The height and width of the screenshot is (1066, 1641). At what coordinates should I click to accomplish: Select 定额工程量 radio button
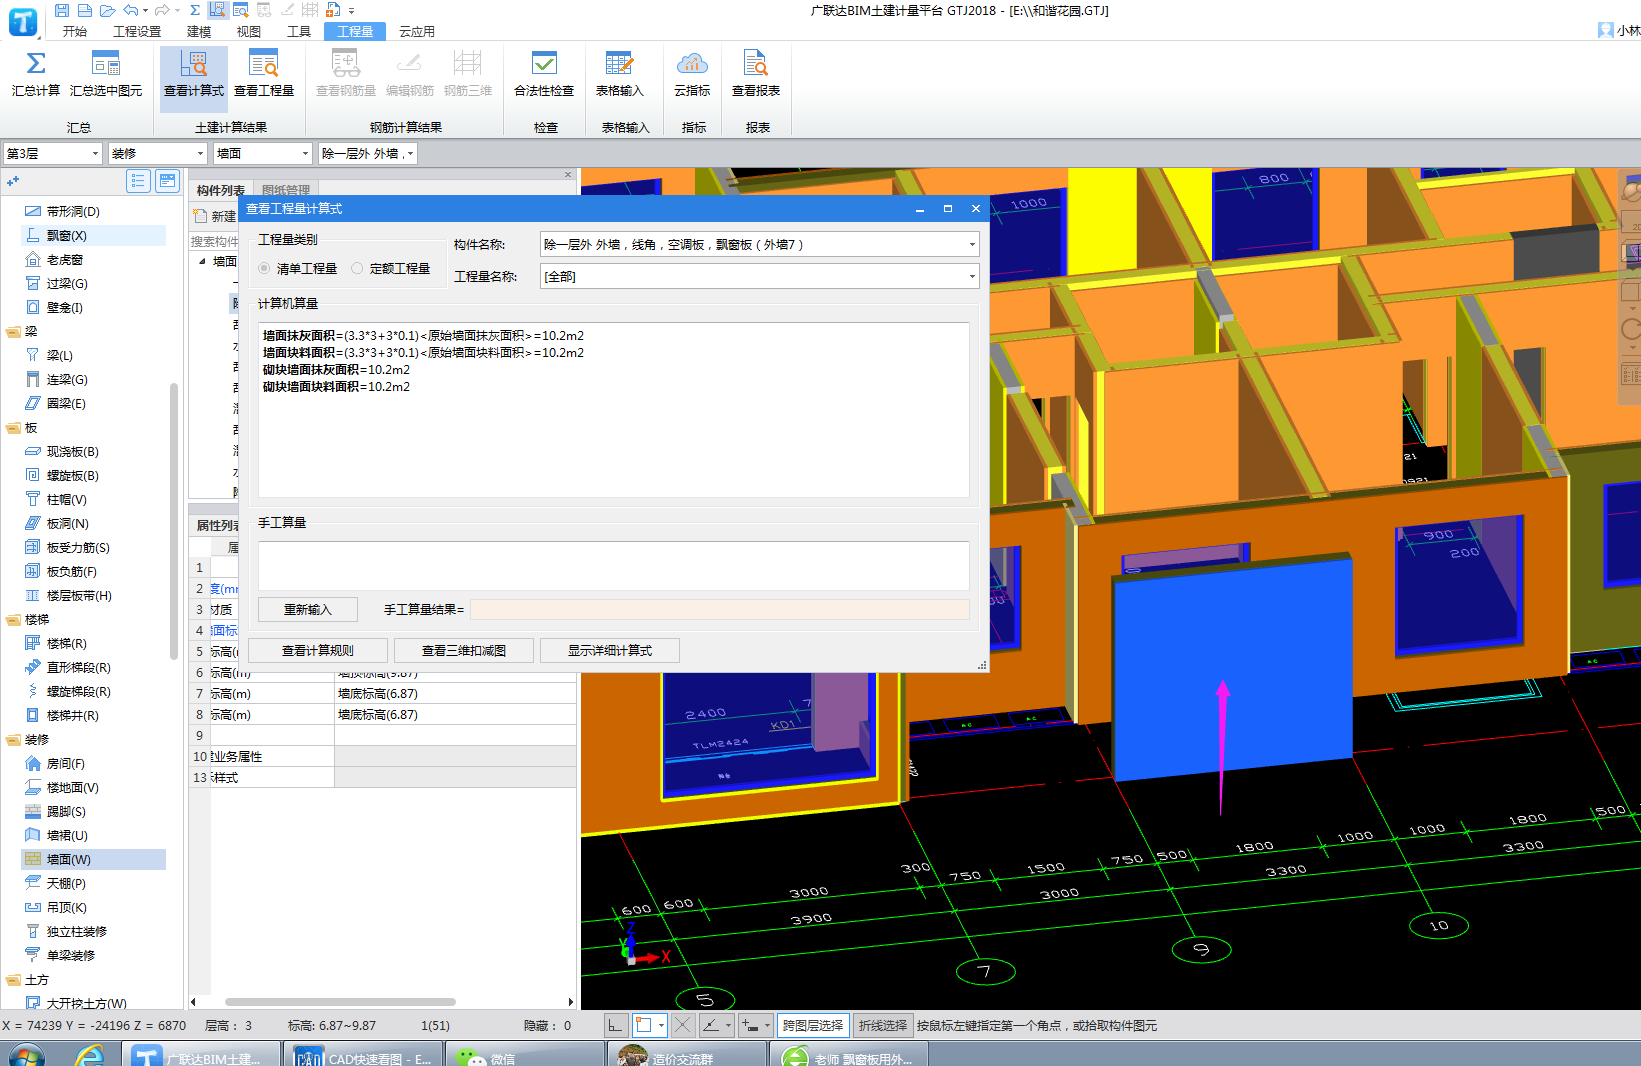(x=357, y=269)
